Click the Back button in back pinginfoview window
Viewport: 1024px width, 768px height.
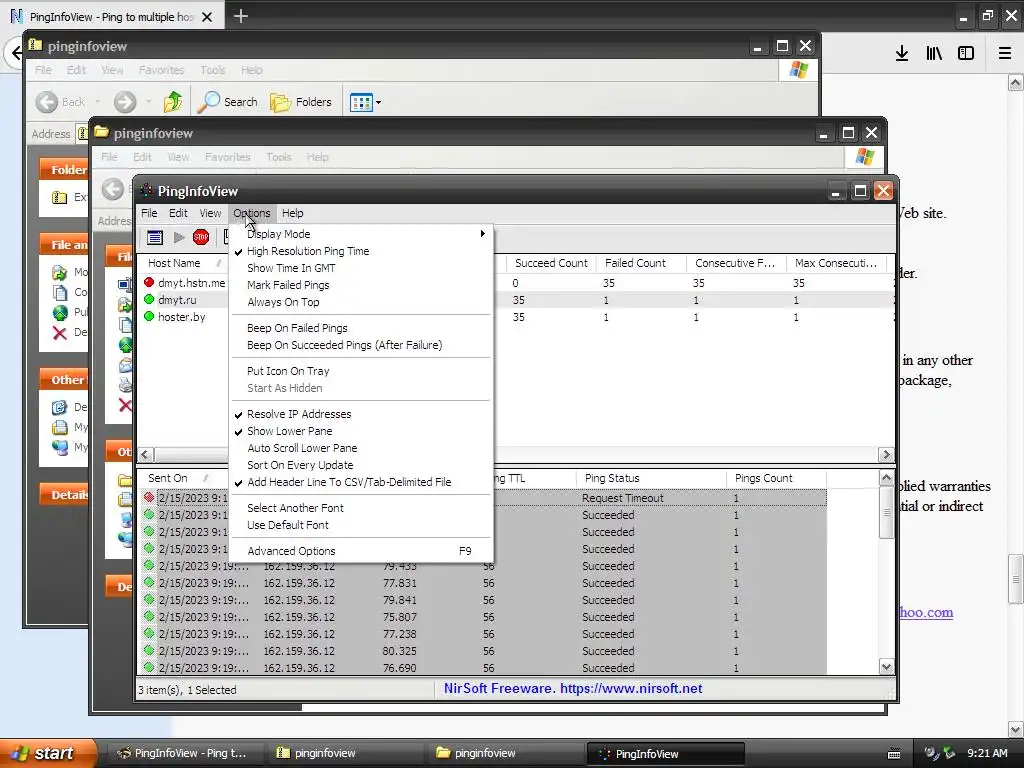pyautogui.click(x=60, y=102)
